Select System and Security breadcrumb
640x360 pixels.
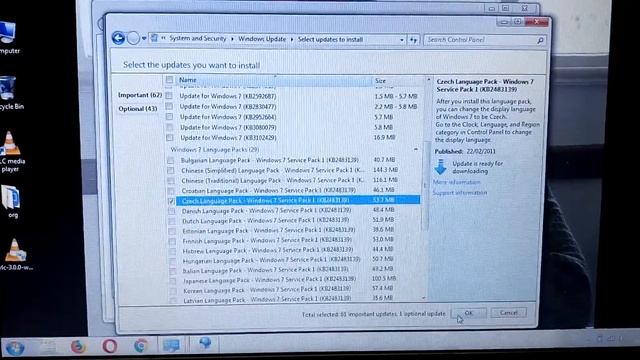click(198, 38)
